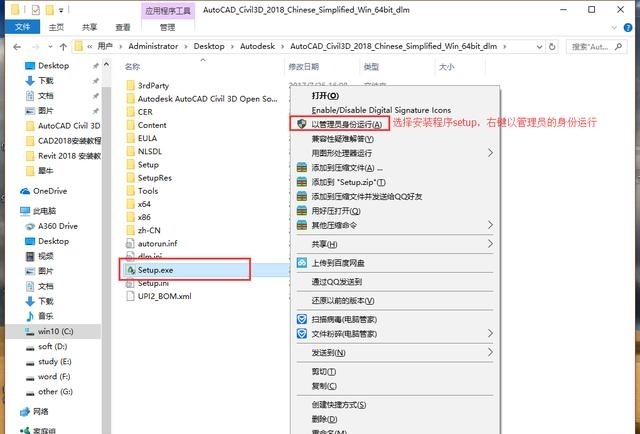Choose 删除(D) from context menu

324,419
